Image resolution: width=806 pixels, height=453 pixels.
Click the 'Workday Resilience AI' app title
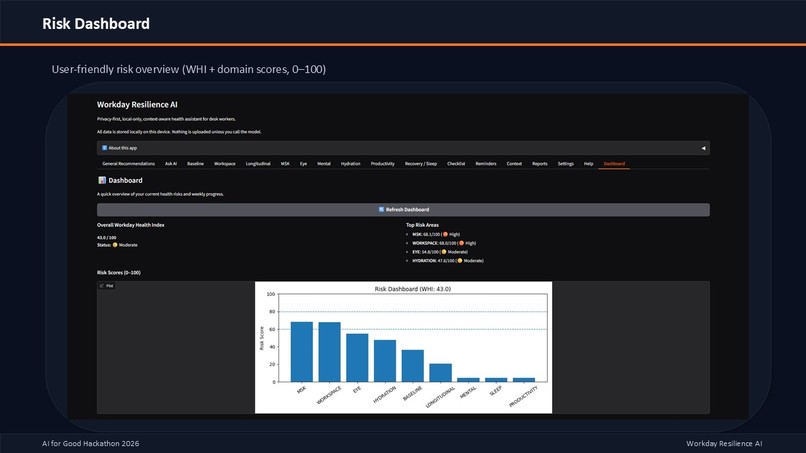point(137,104)
